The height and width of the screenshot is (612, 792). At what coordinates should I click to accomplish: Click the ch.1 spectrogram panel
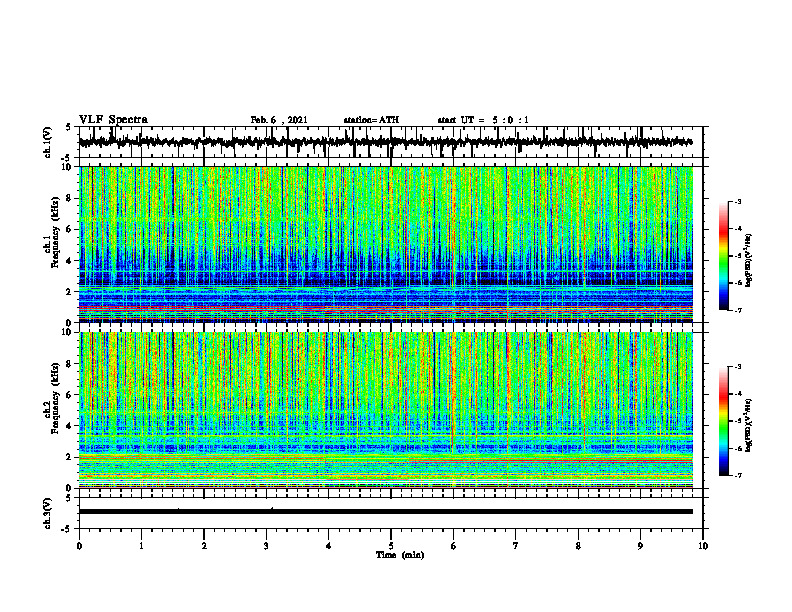(385, 244)
